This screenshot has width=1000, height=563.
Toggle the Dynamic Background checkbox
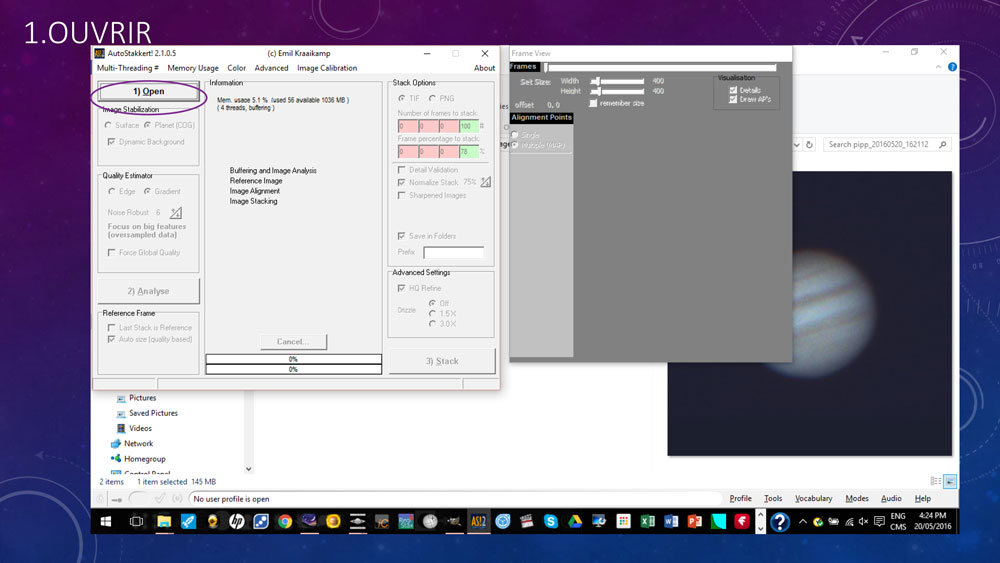point(112,142)
